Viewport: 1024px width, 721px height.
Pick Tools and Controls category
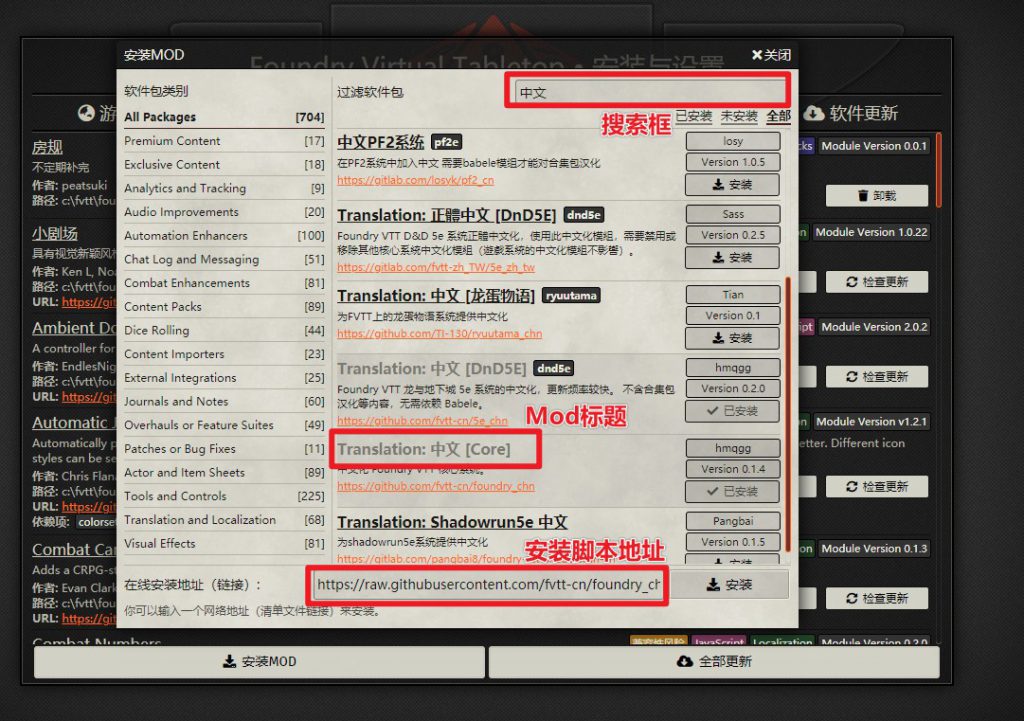tap(224, 496)
